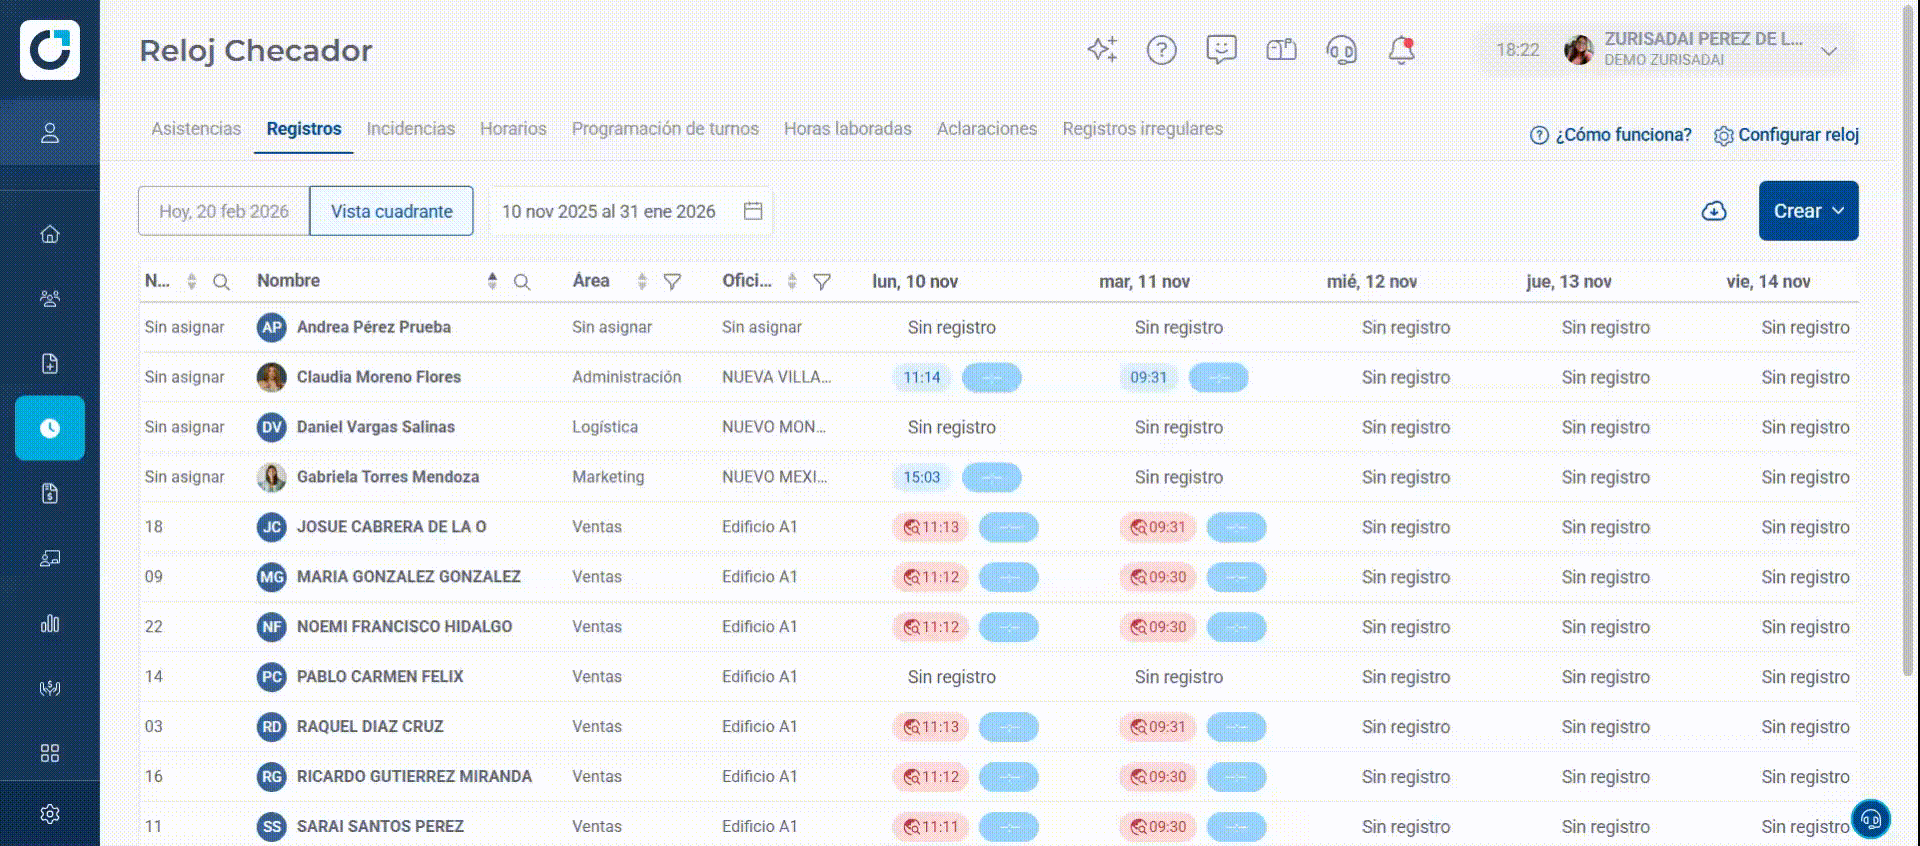Click Gabriela Torres Mendoza's 15:03 entry

point(921,477)
